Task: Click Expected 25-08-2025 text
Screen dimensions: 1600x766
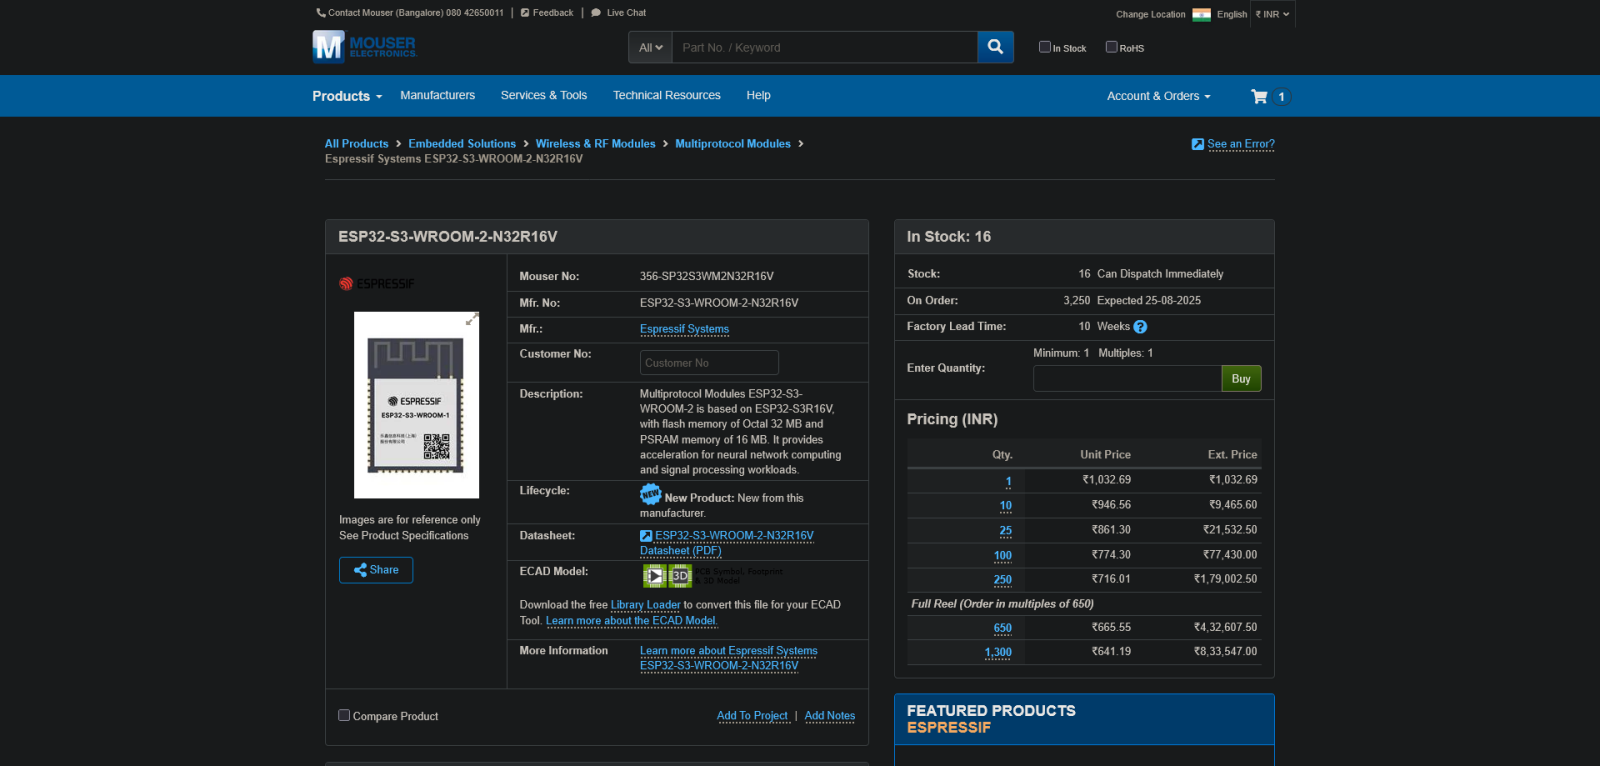Action: click(1149, 301)
